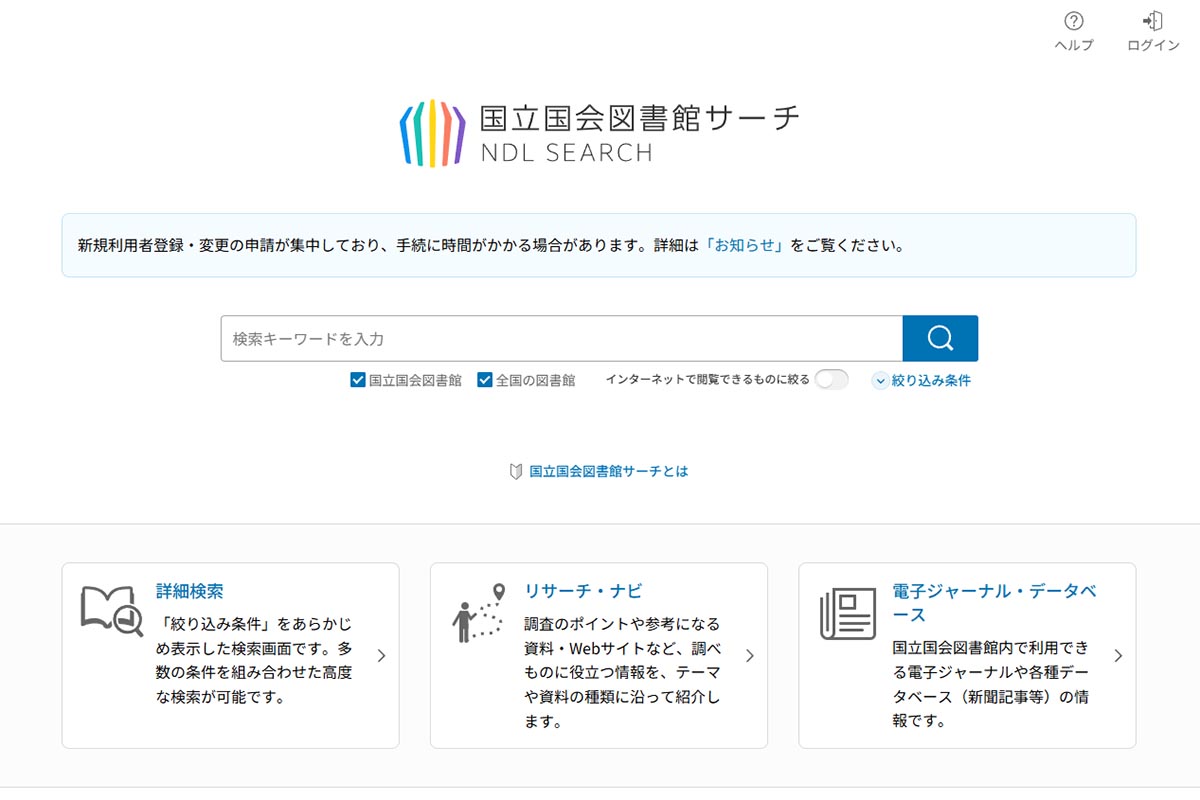The height and width of the screenshot is (800, 1200).
Task: Click the リサーチ・ナビ description text
Action: 622,672
